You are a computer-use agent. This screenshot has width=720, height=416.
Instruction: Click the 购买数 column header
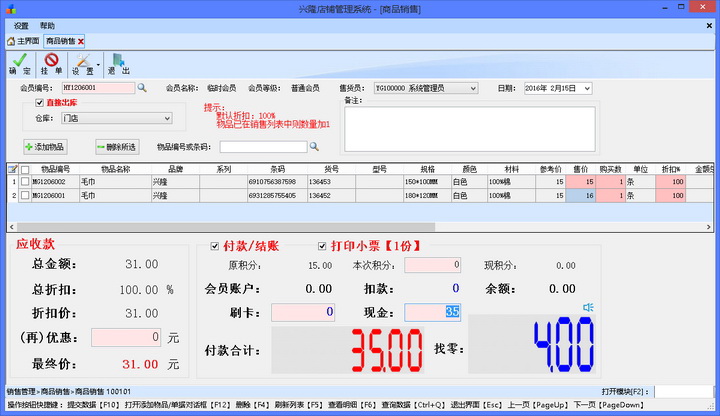tap(610, 169)
